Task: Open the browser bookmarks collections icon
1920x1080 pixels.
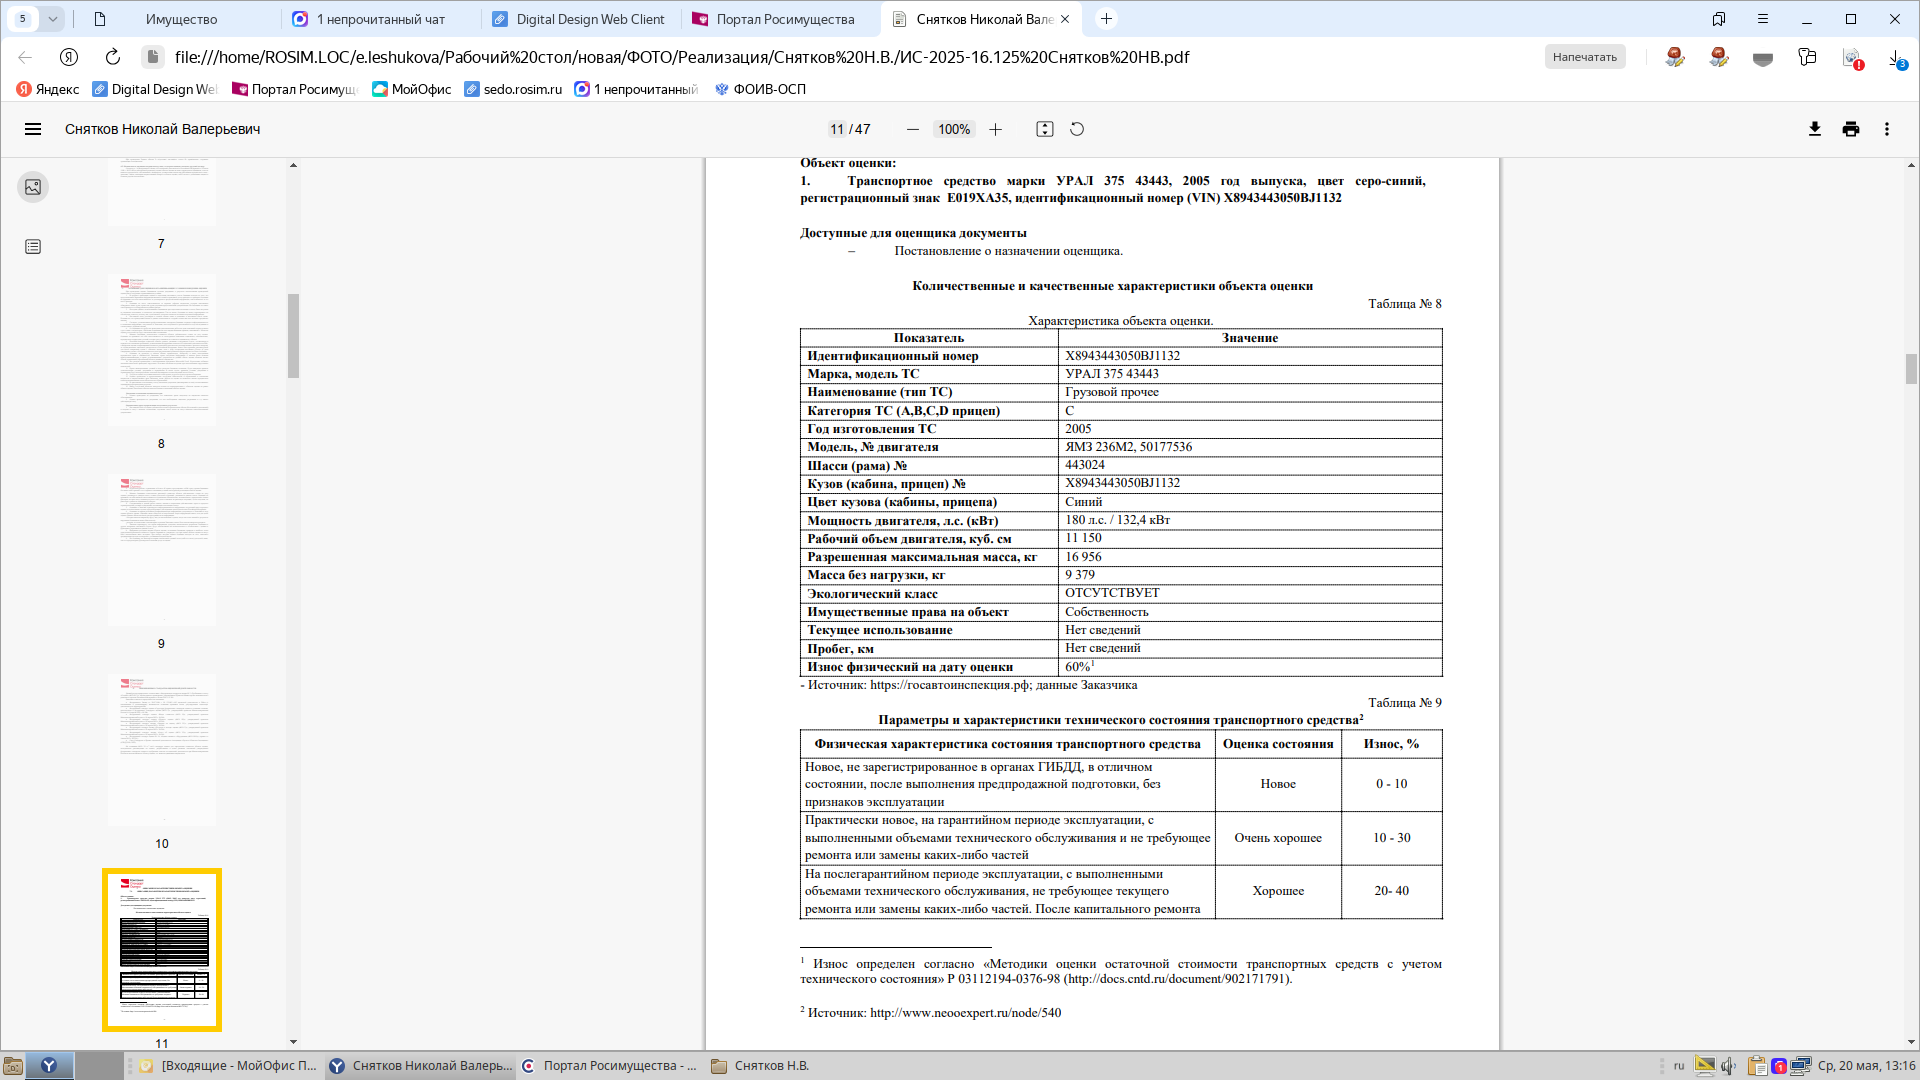Action: 1719,19
